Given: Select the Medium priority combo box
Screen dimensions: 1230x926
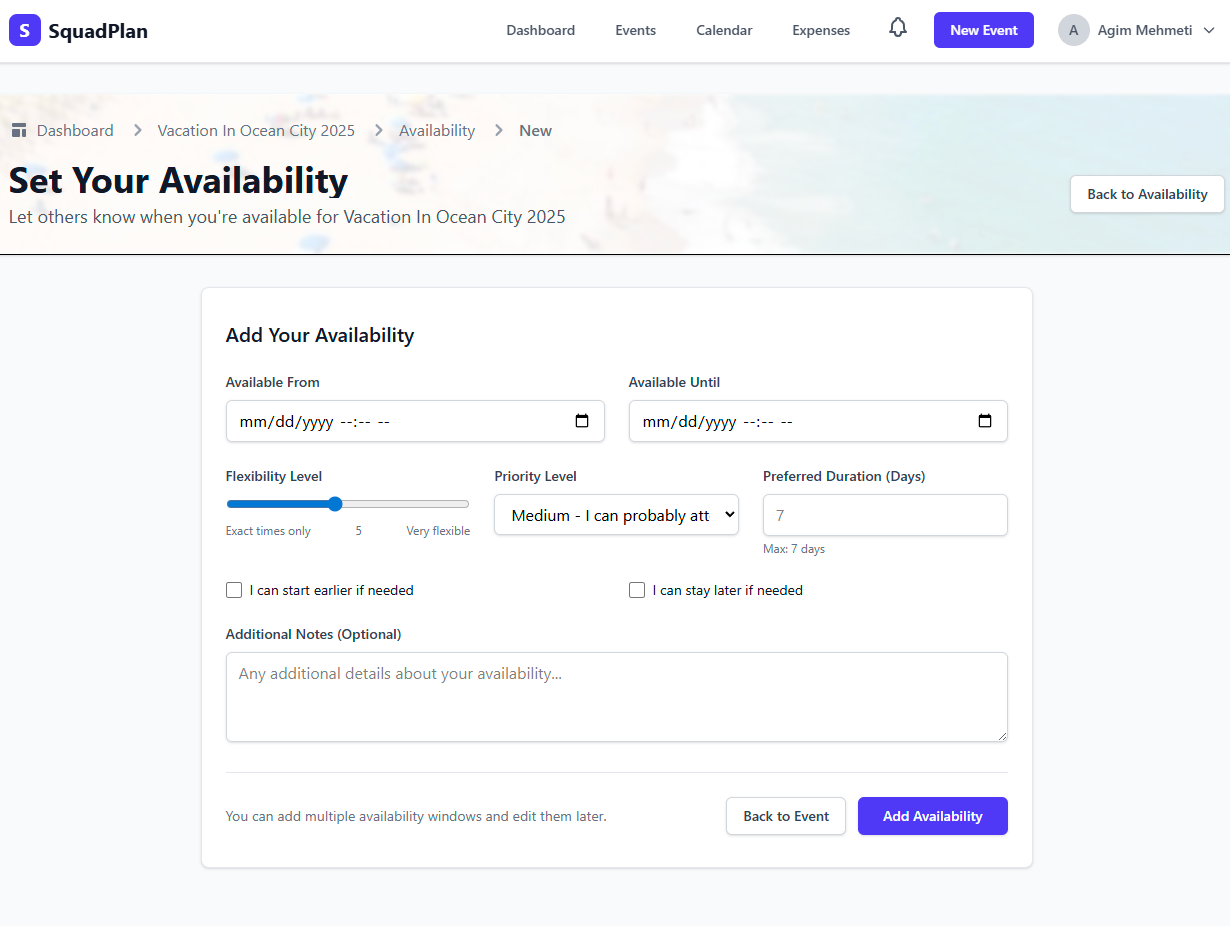Looking at the screenshot, I should click(616, 514).
